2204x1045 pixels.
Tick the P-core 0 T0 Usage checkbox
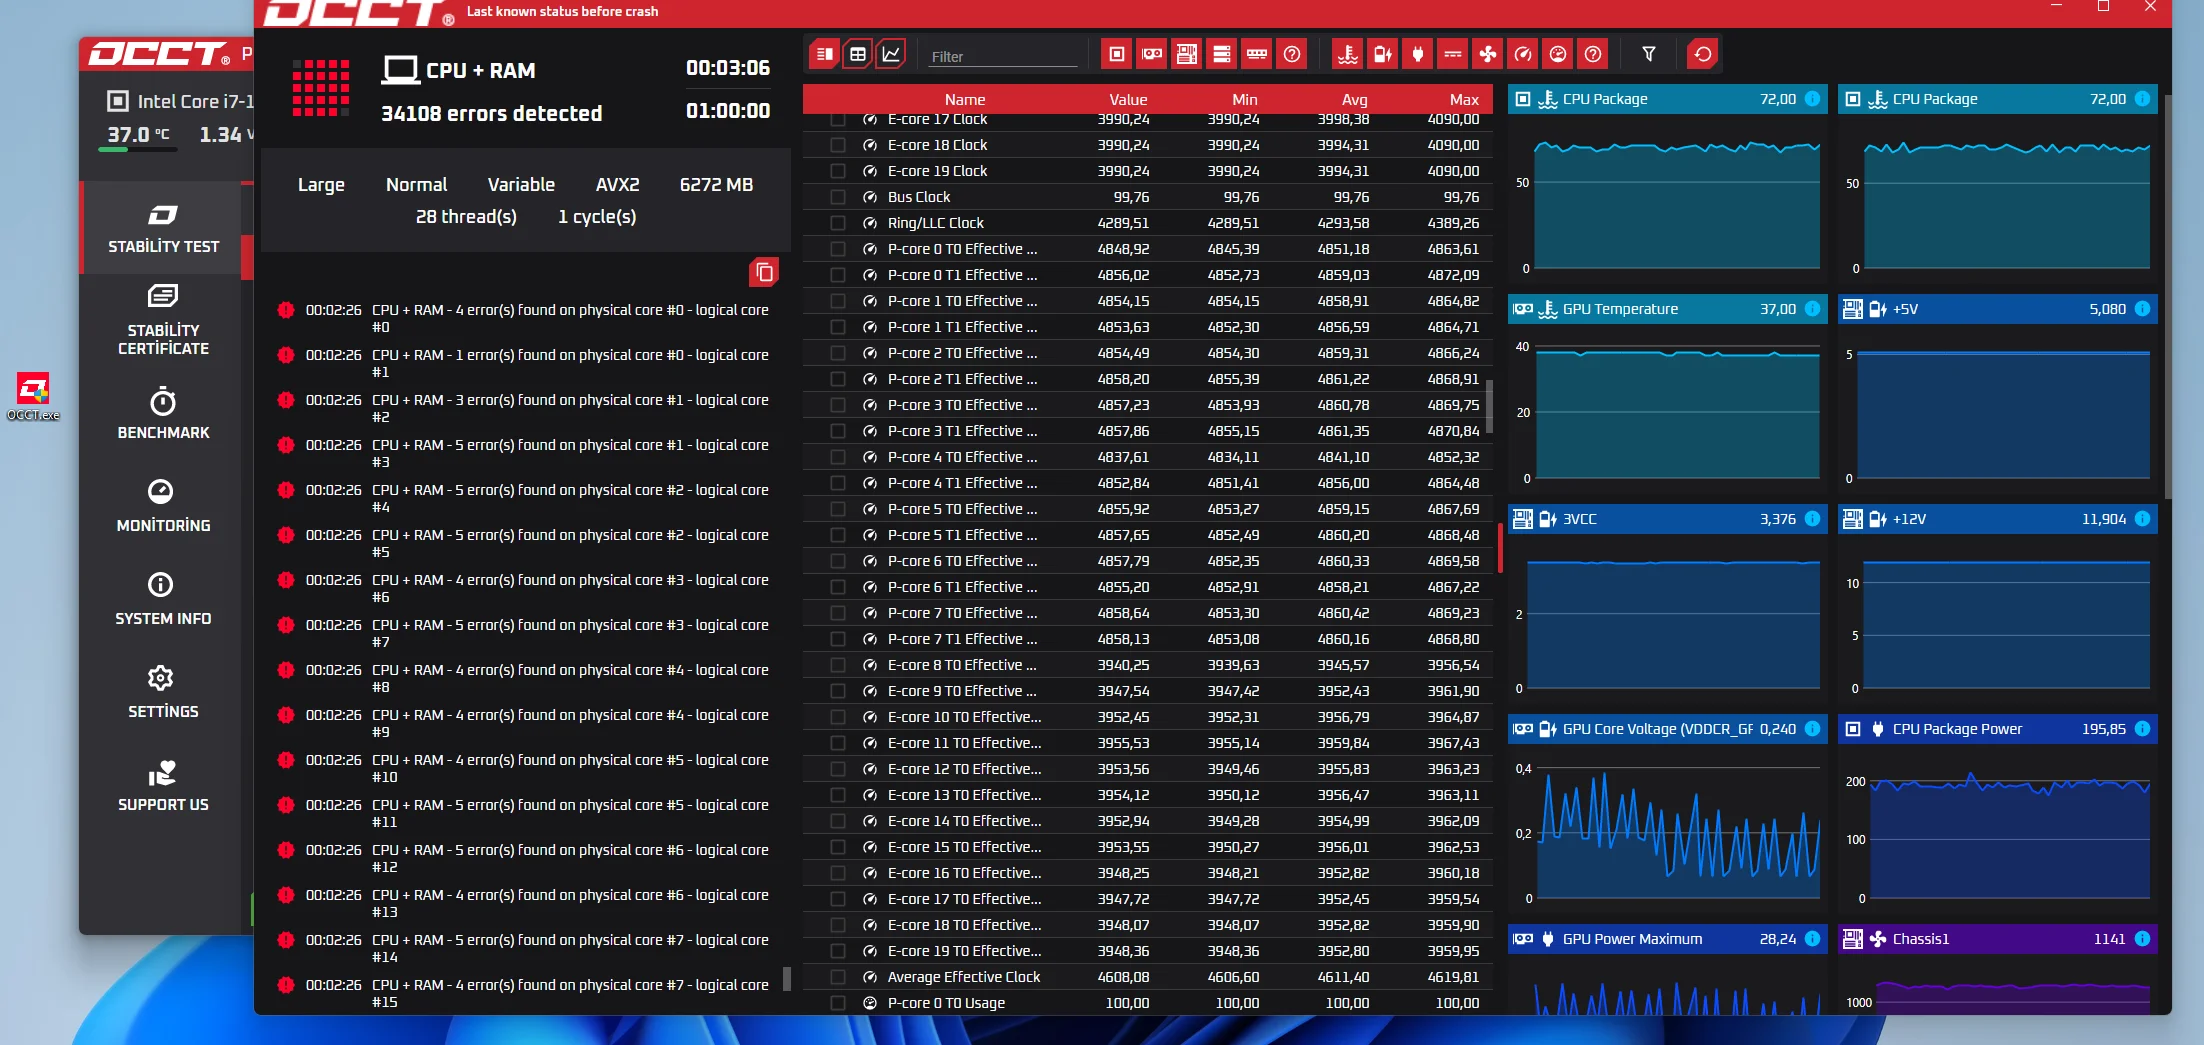click(838, 1003)
